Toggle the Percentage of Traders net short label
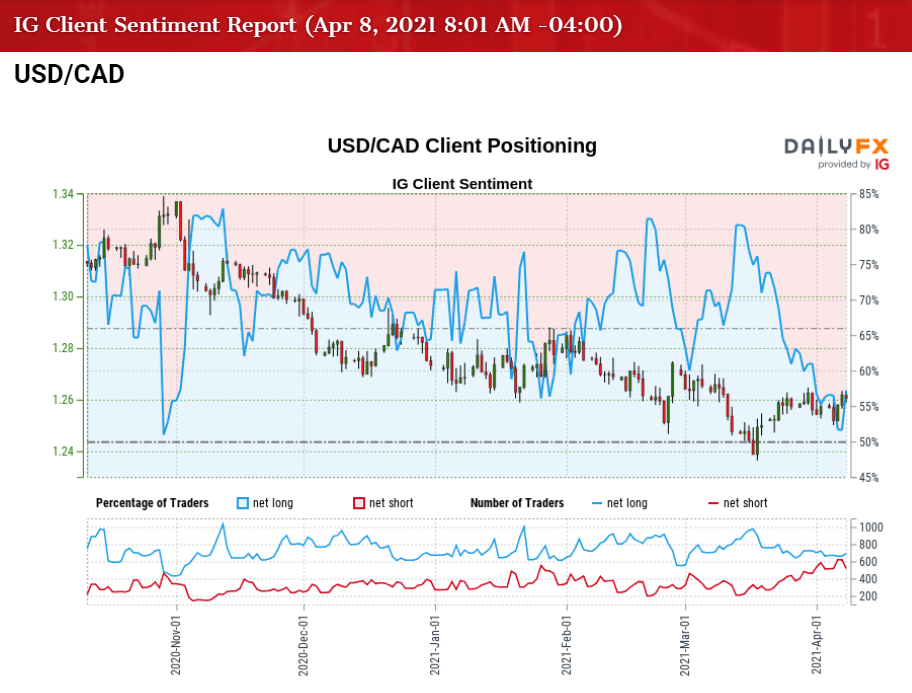 tap(391, 503)
